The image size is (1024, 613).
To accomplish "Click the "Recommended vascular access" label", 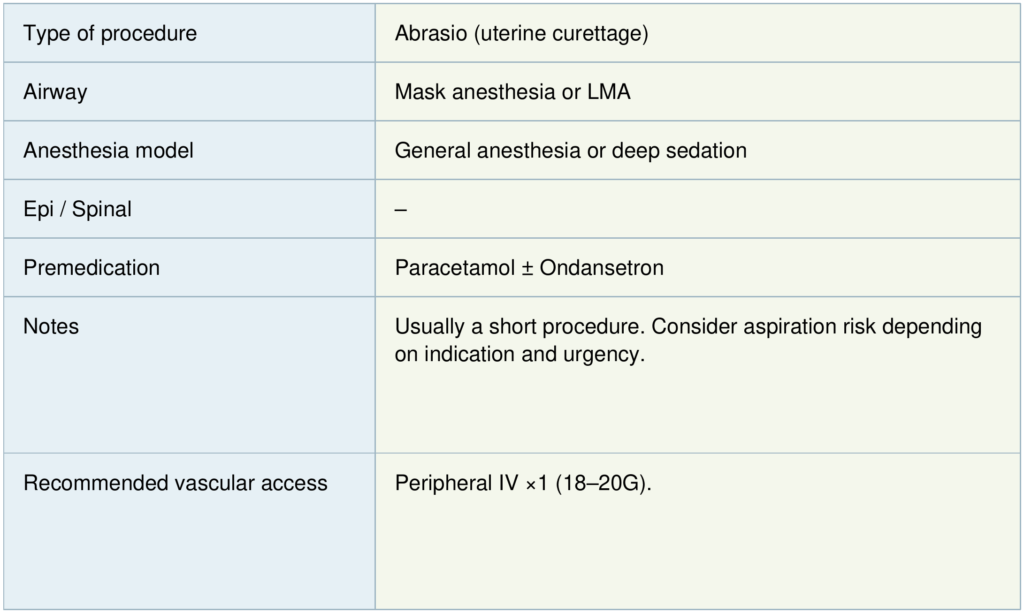I will (175, 484).
